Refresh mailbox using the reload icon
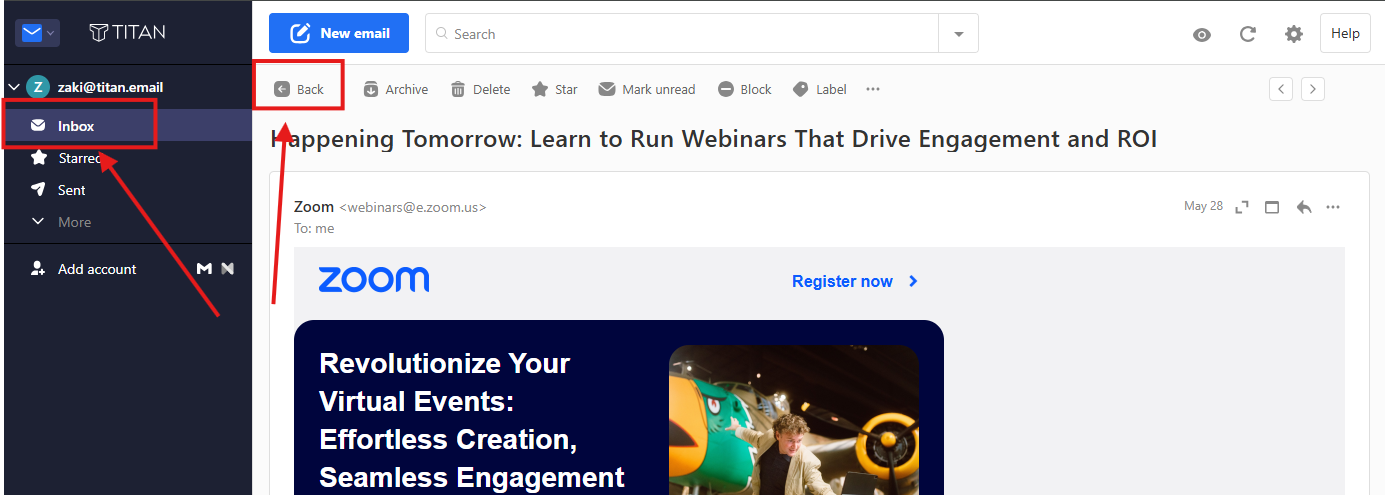The image size is (1385, 495). coord(1248,34)
